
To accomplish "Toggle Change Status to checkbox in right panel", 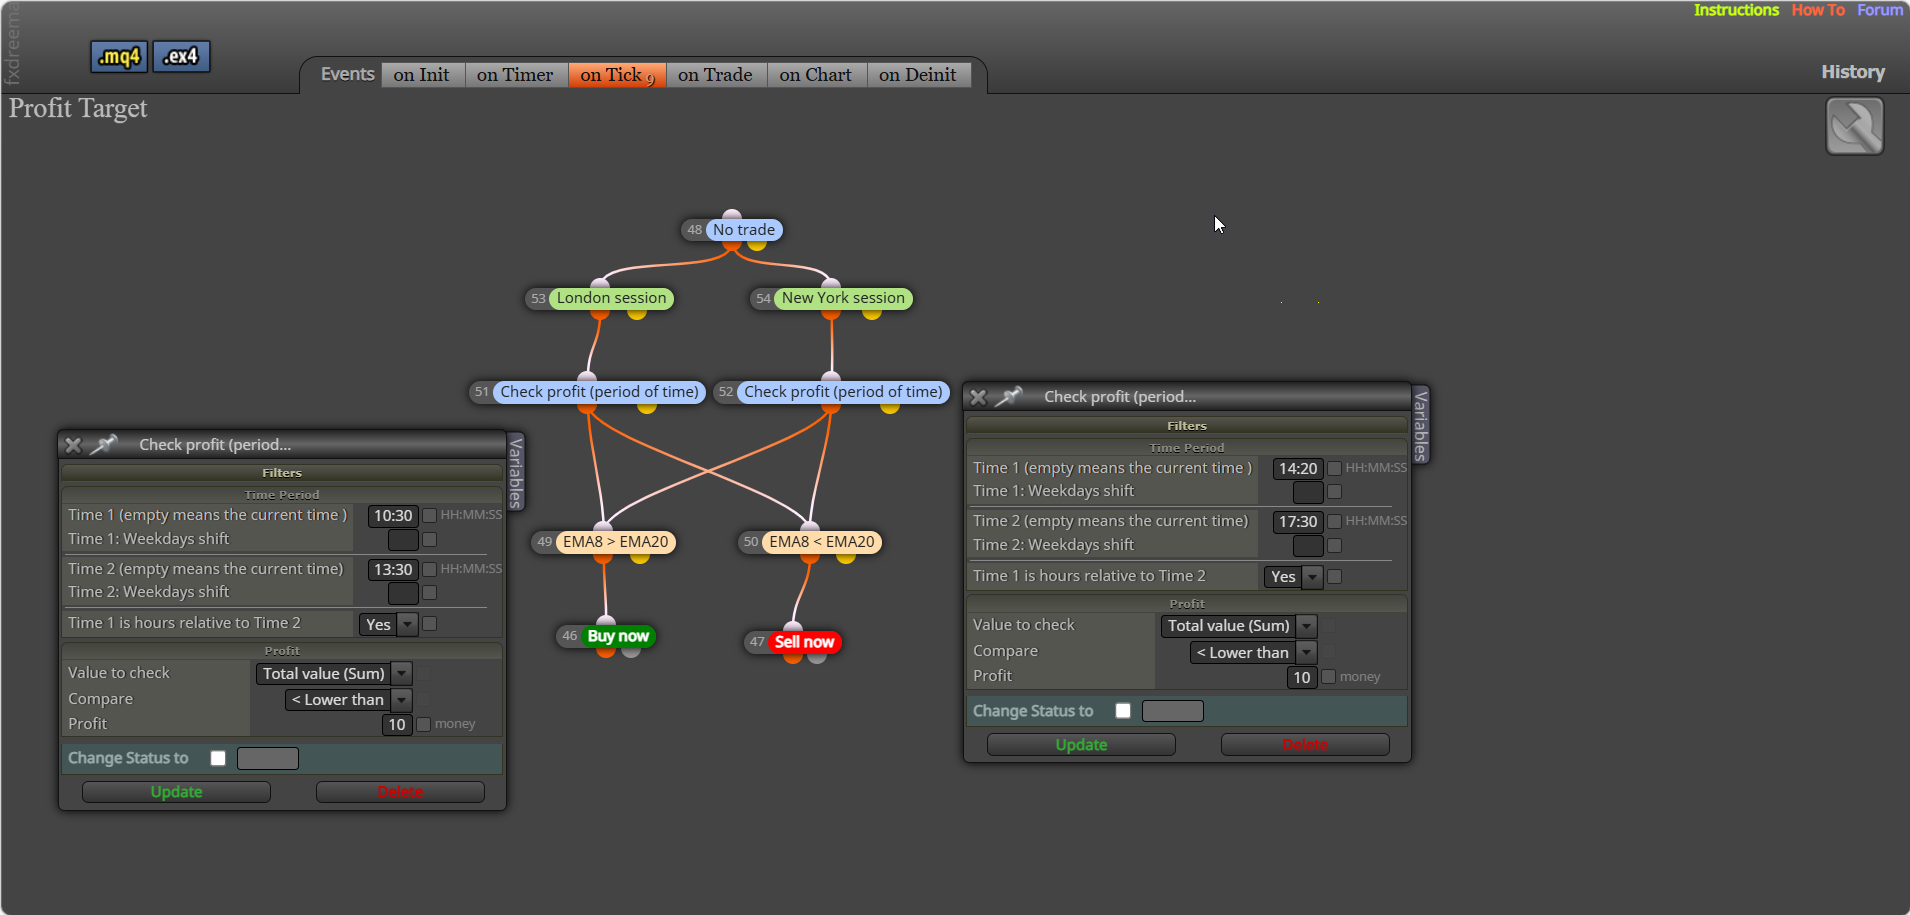I will (1123, 710).
